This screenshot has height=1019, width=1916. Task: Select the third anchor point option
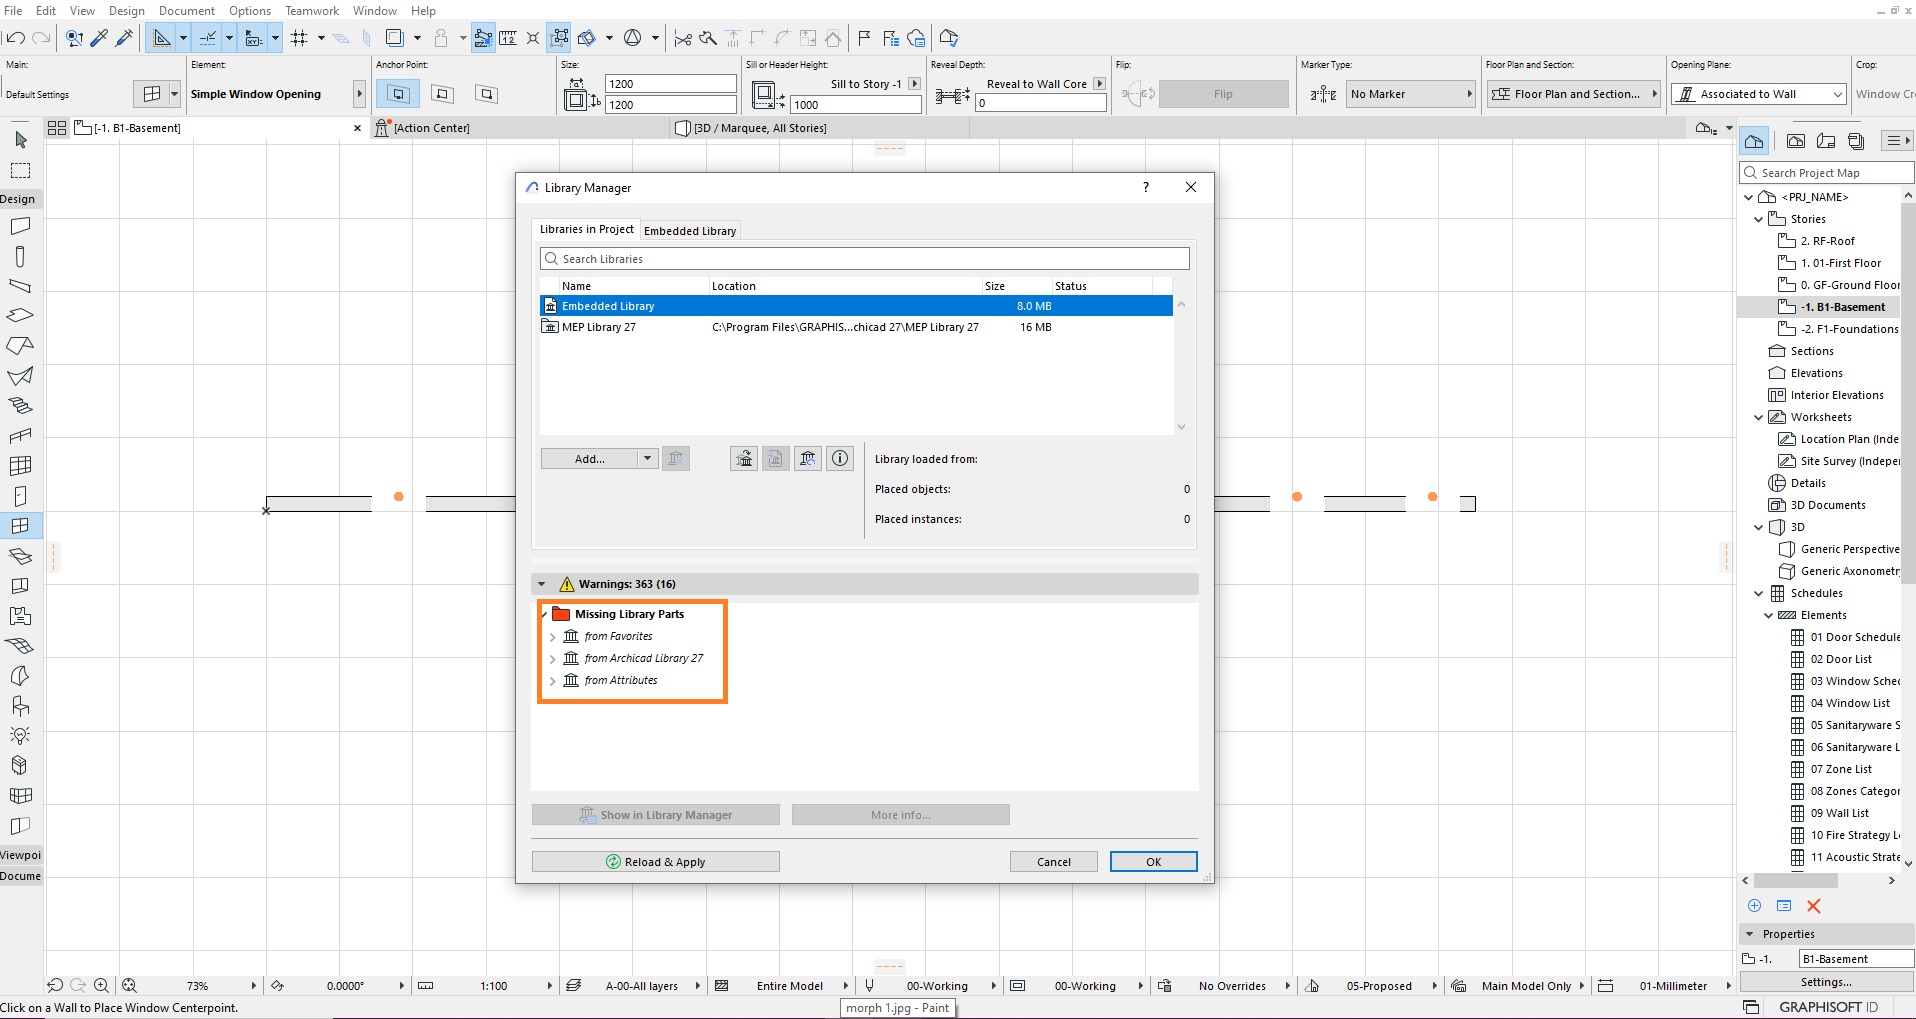coord(486,94)
